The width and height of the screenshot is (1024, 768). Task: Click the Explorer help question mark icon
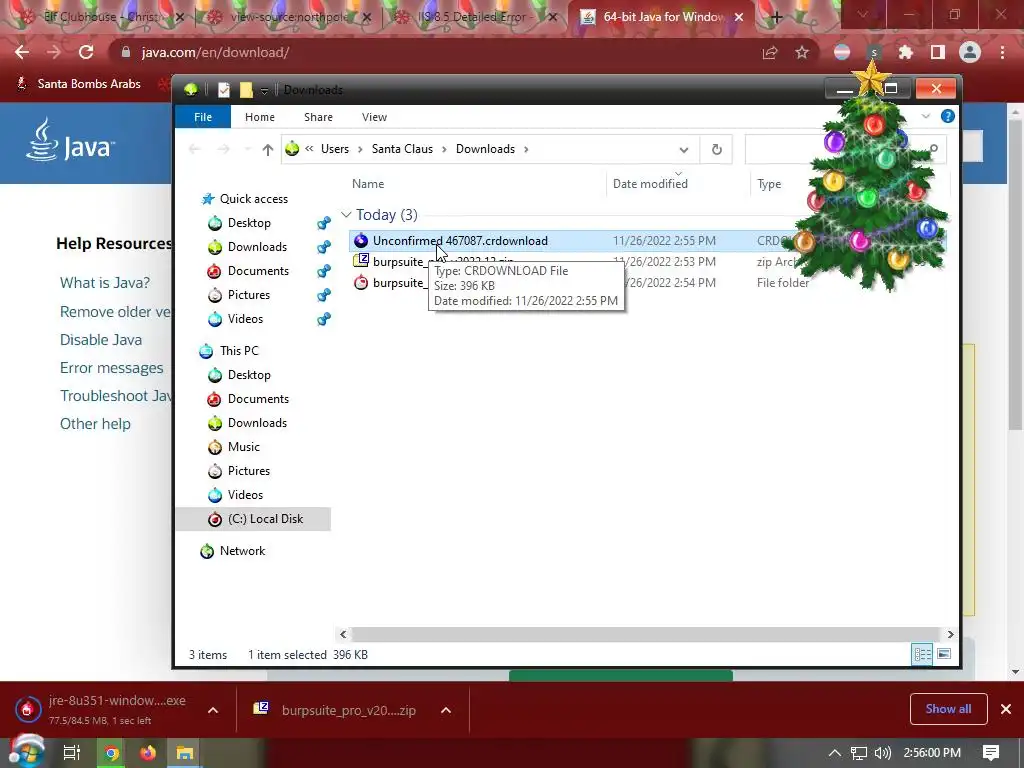[x=948, y=116]
